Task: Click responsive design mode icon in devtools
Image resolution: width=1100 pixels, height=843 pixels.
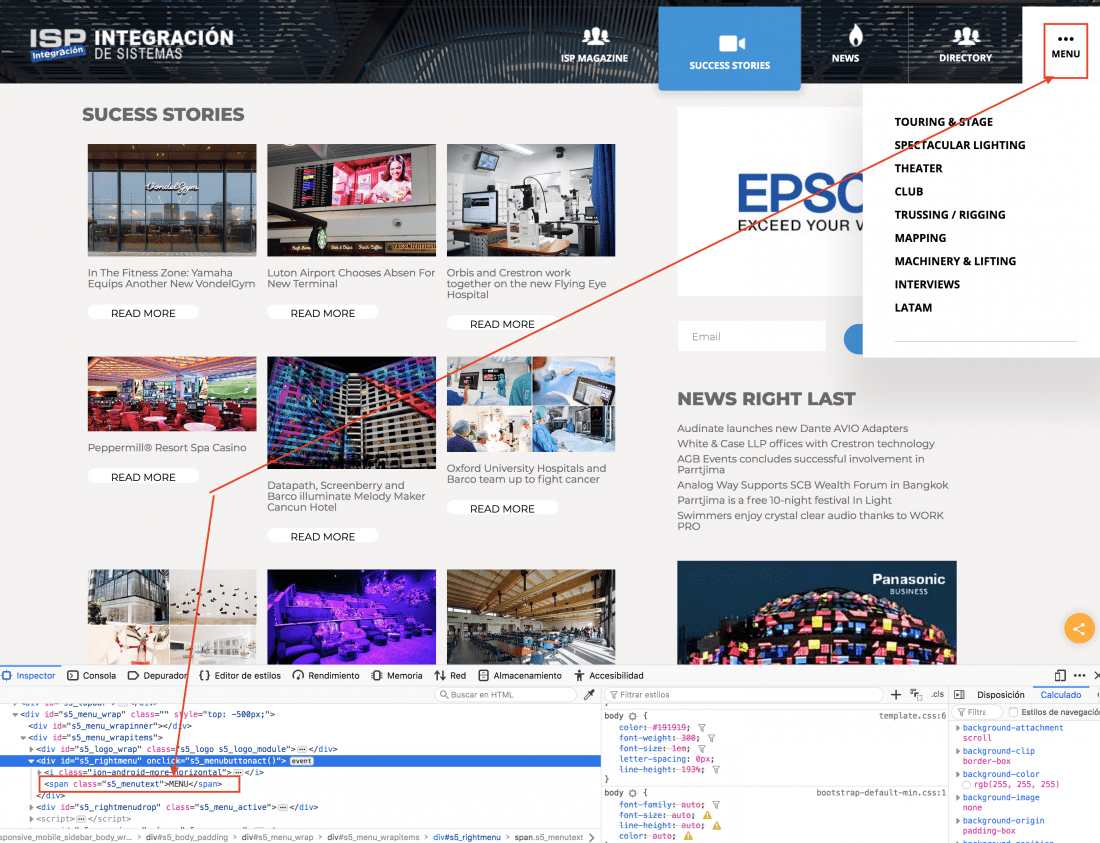Action: (1060, 675)
